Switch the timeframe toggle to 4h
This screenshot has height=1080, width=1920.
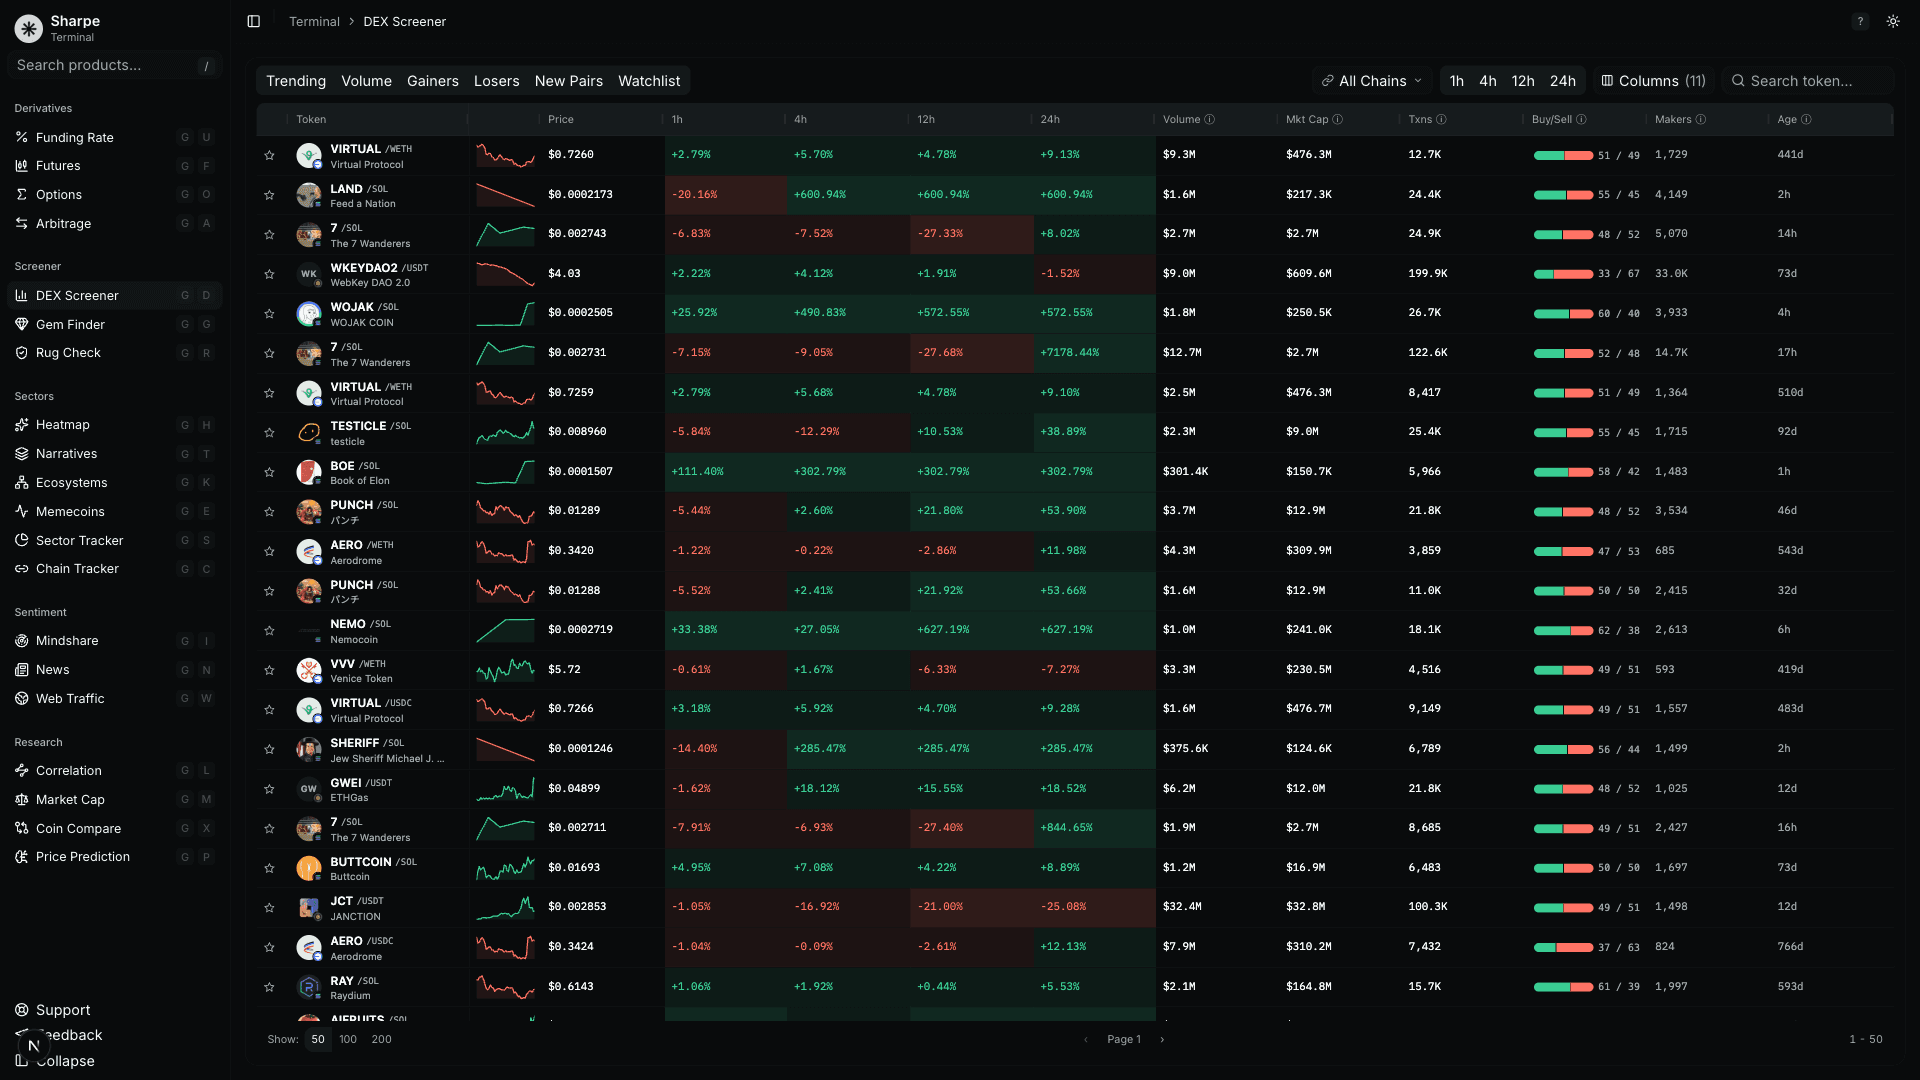1488,81
